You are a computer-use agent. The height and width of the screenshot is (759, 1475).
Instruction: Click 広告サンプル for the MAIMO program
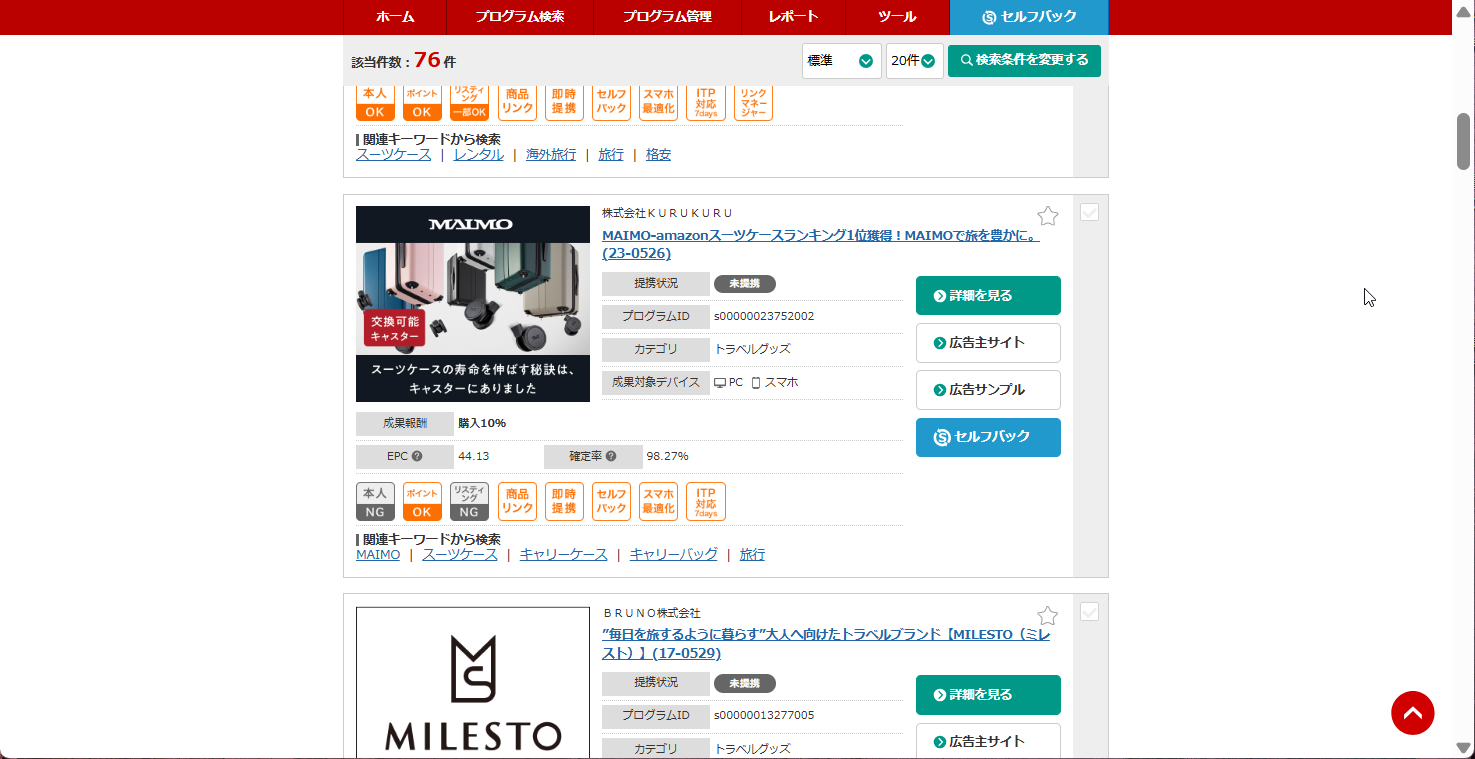[x=988, y=390]
